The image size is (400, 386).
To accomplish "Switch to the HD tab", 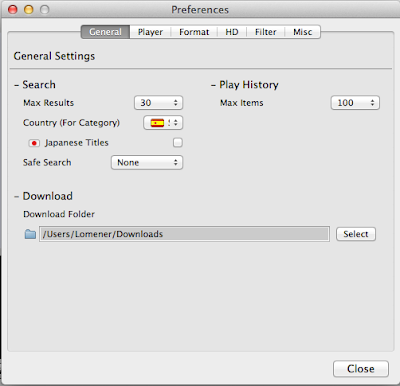I will [x=232, y=32].
